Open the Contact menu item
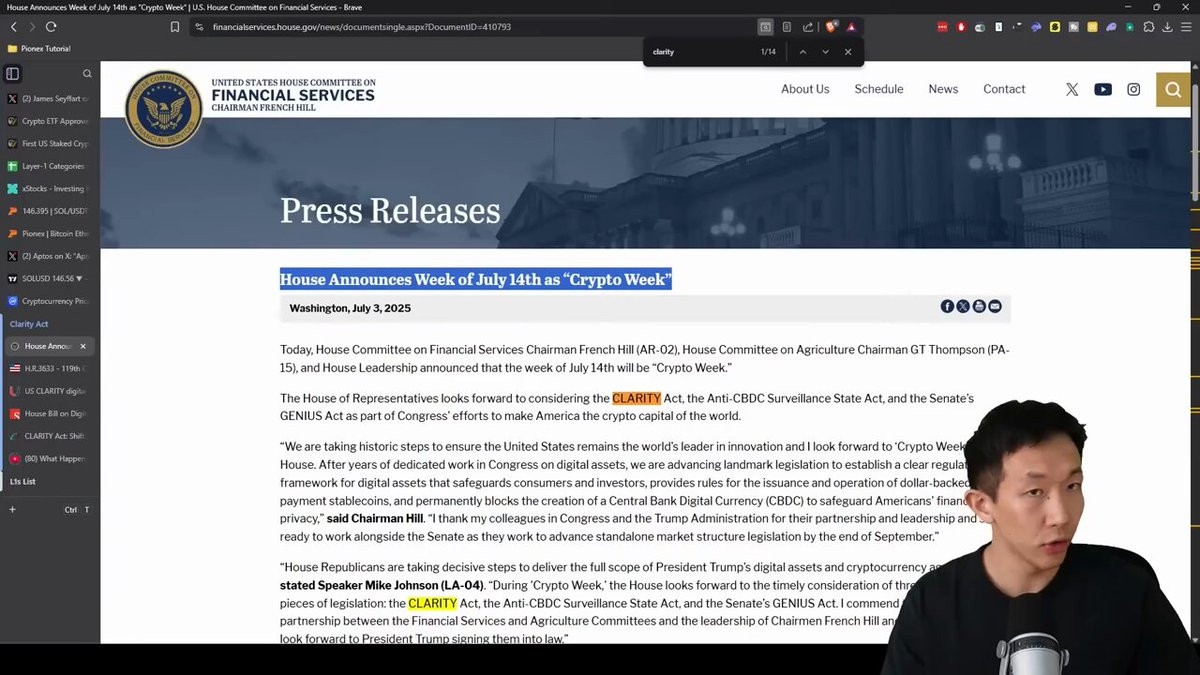The width and height of the screenshot is (1200, 675). tap(1004, 89)
